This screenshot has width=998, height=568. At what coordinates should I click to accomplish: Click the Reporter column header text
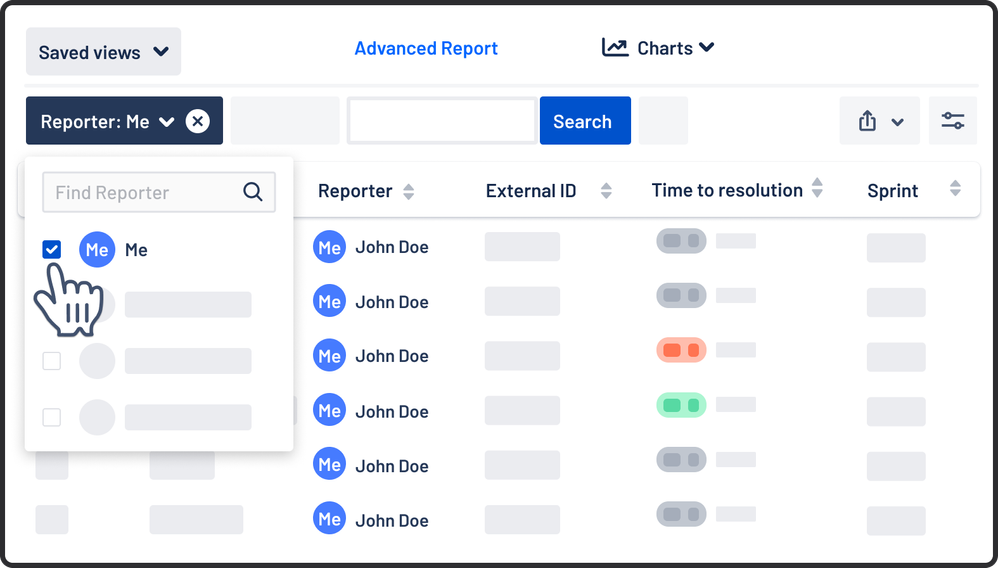coord(355,191)
